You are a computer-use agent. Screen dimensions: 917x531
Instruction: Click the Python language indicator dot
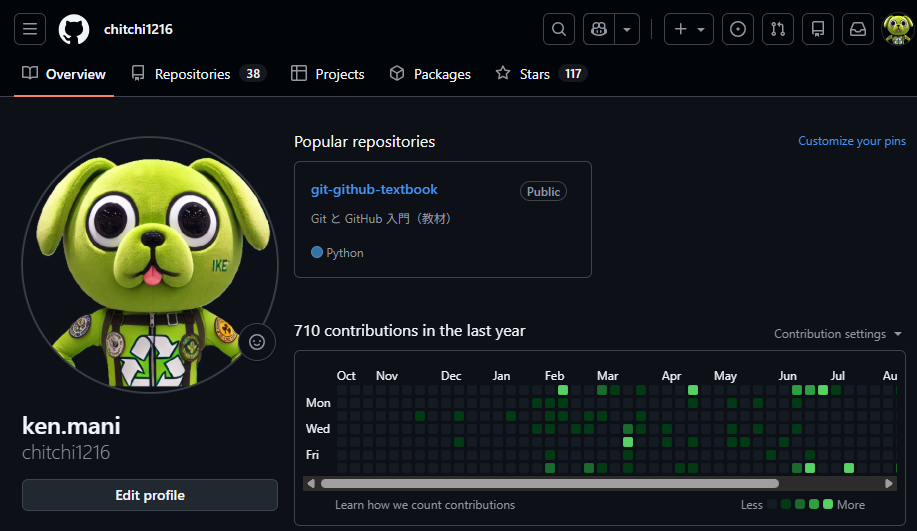316,252
